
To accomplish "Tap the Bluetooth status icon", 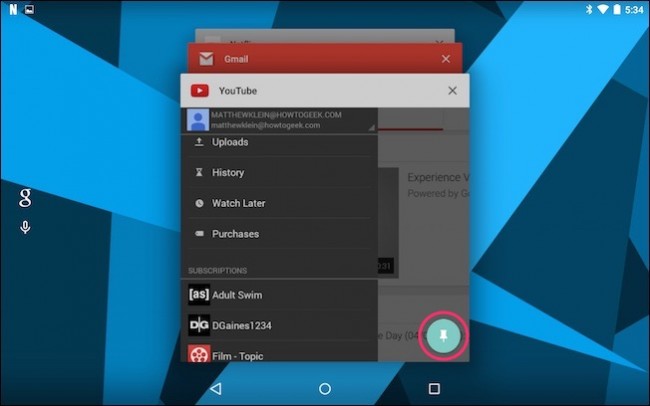I will click(589, 9).
